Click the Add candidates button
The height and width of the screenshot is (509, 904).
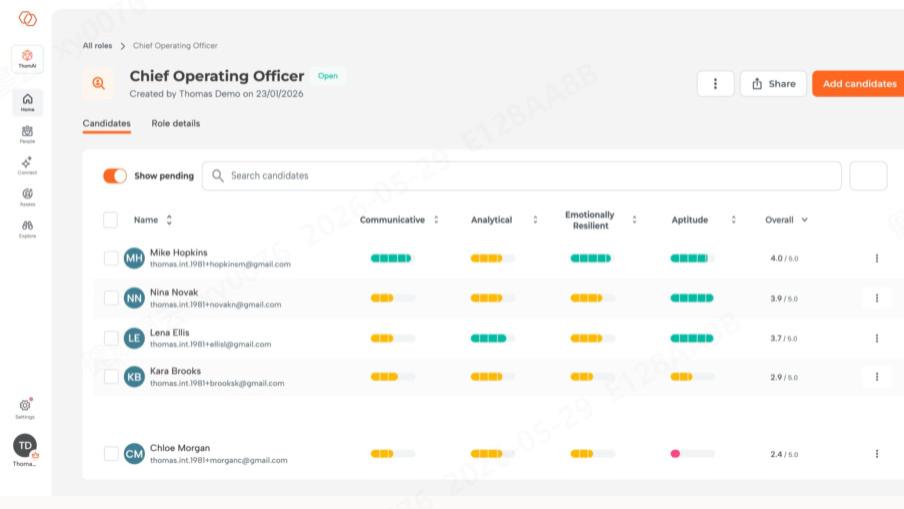point(859,84)
